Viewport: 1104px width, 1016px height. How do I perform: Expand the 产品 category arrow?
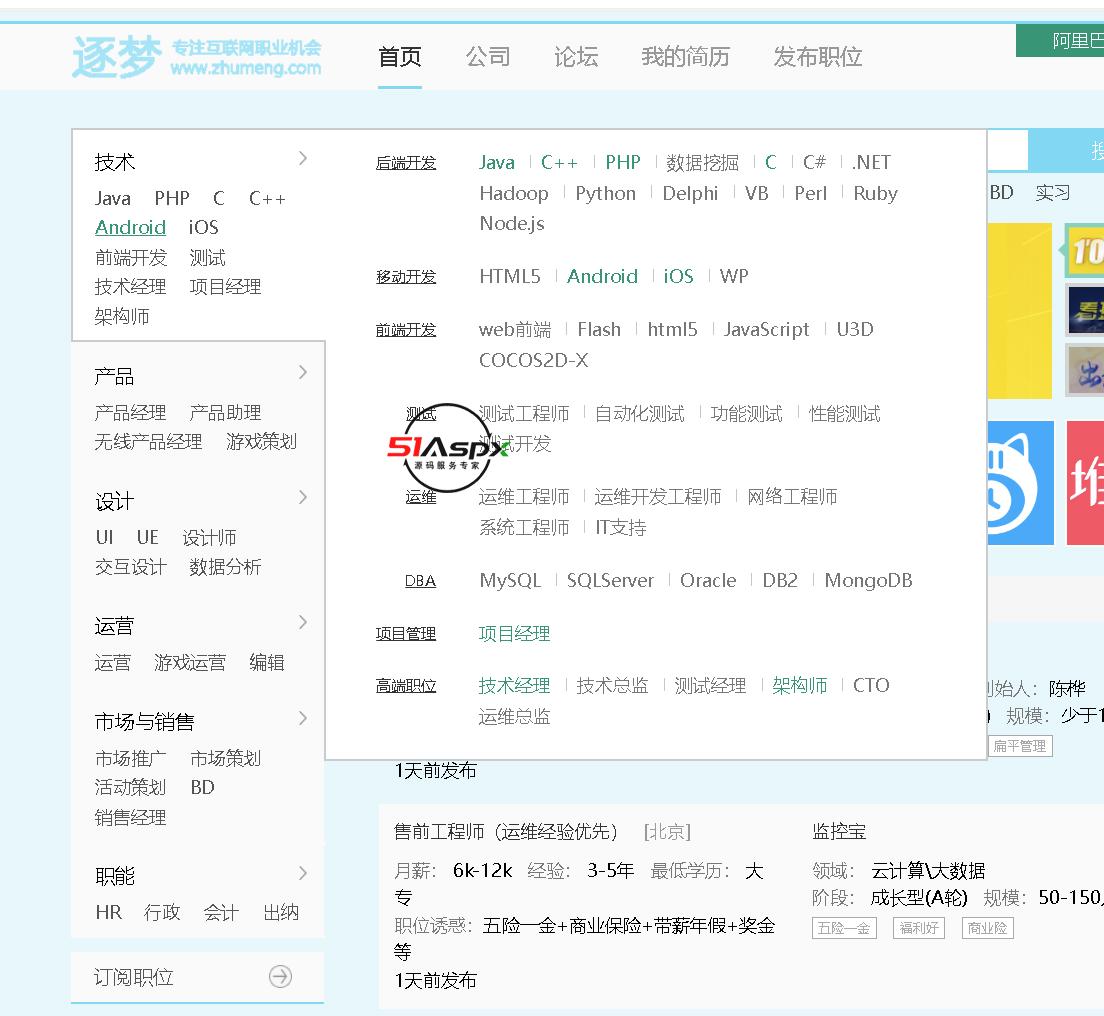pos(302,373)
